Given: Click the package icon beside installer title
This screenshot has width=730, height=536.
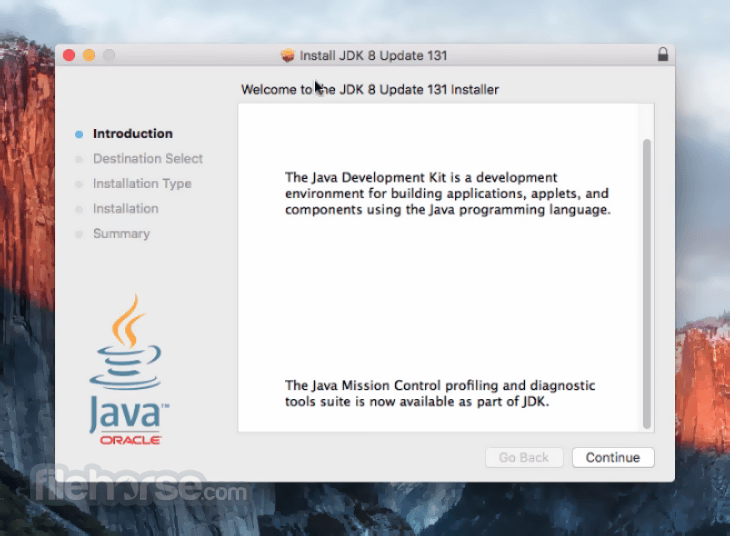Looking at the screenshot, I should pyautogui.click(x=287, y=55).
